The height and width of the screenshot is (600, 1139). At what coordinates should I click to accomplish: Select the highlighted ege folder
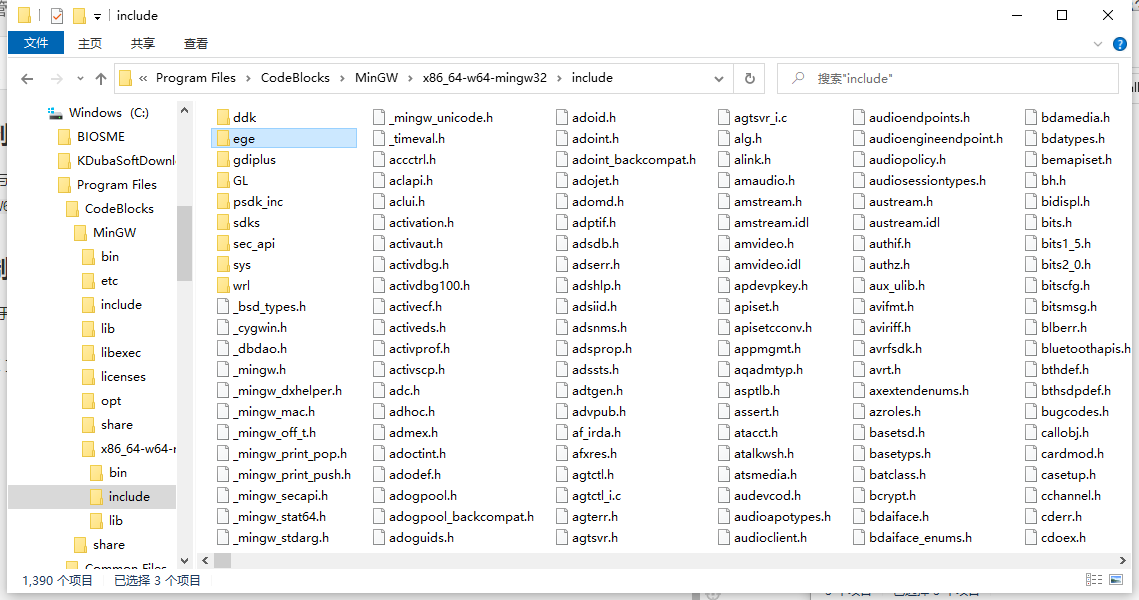point(284,139)
